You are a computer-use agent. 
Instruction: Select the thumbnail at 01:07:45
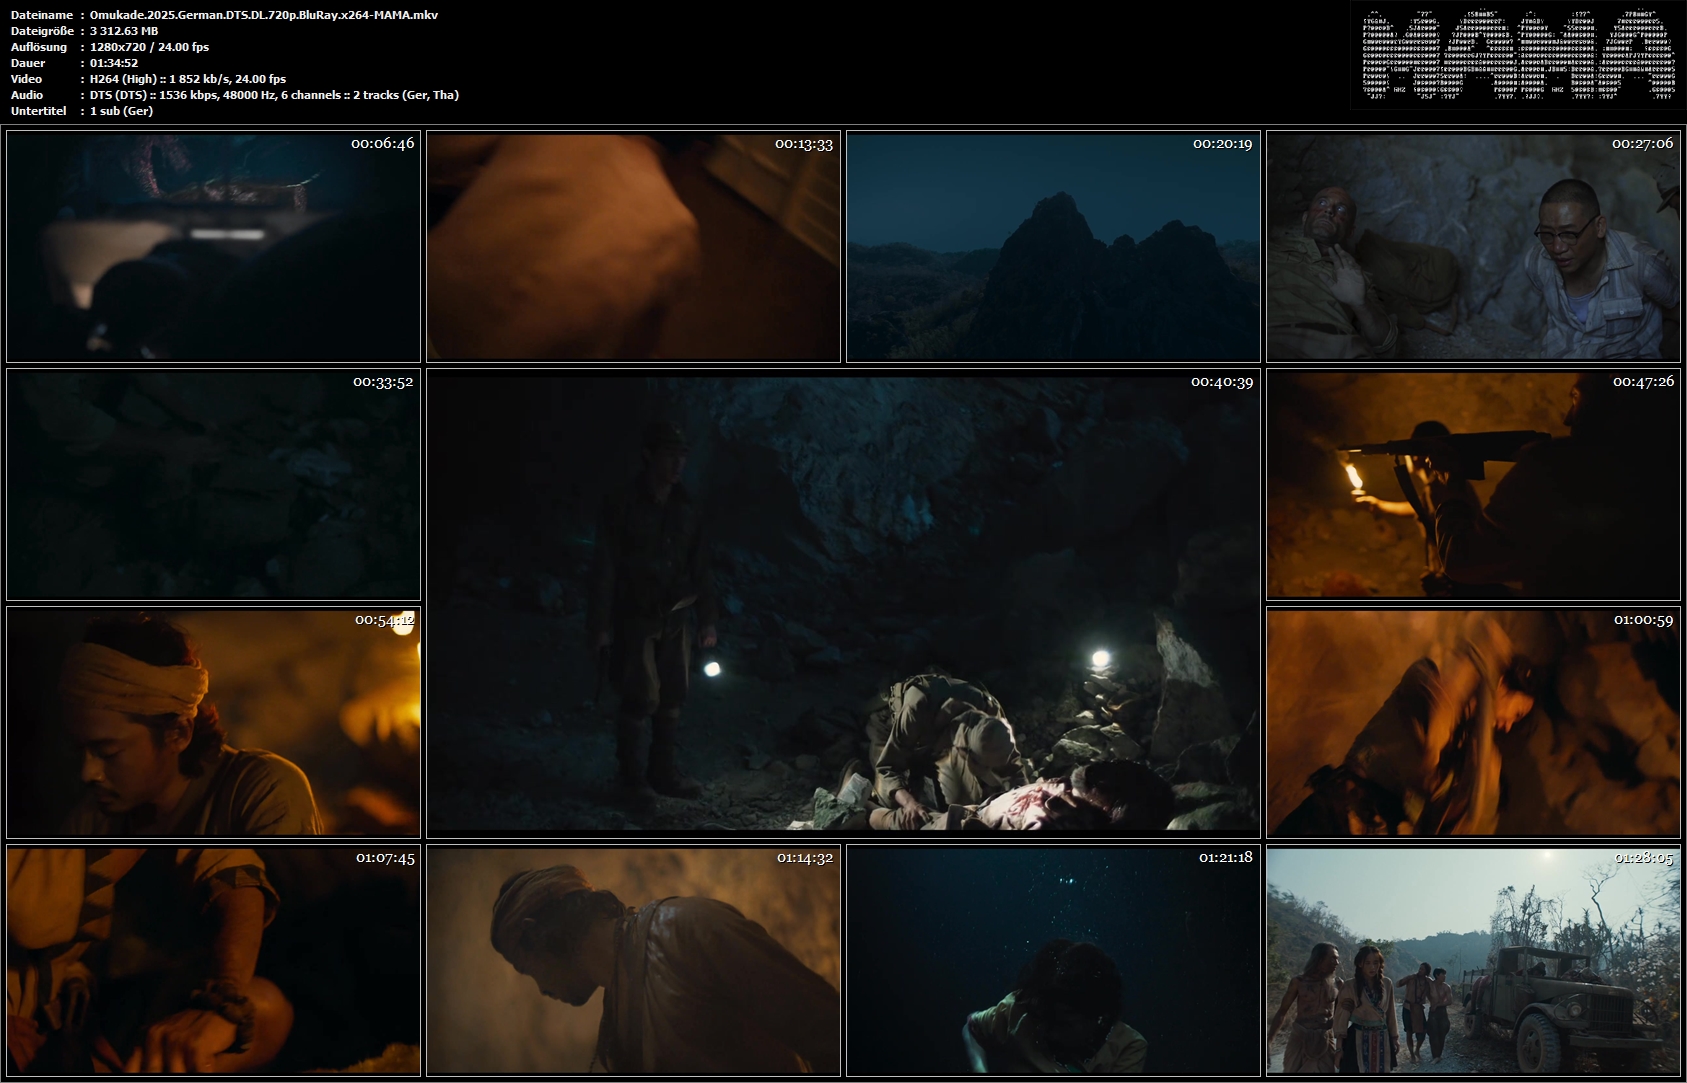point(213,960)
